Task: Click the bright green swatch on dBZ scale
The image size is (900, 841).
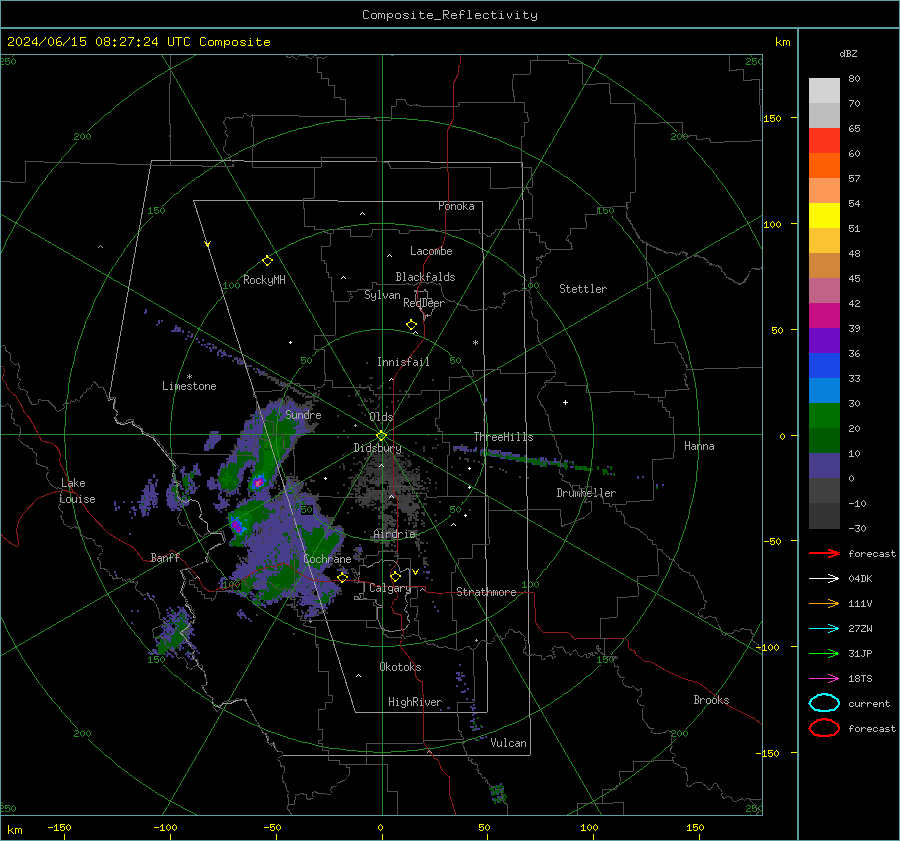Action: pyautogui.click(x=824, y=415)
